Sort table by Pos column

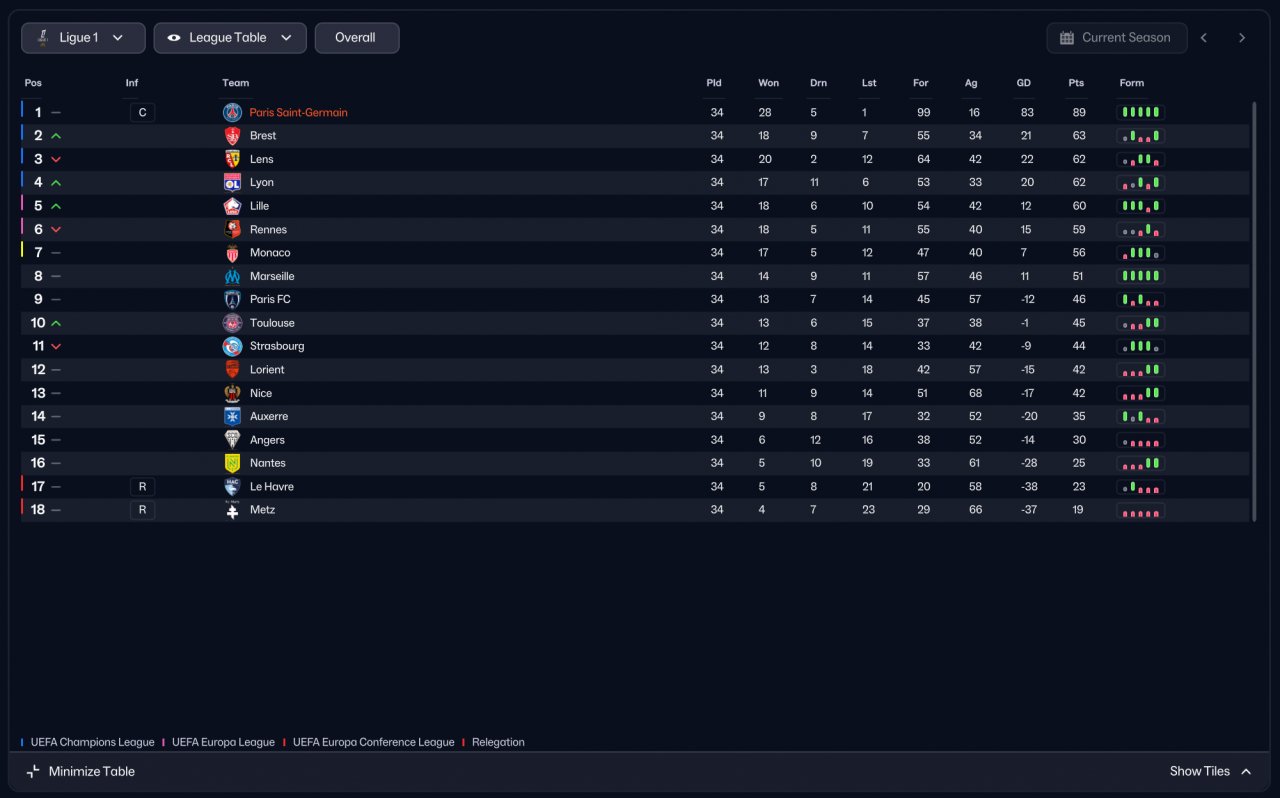33,83
